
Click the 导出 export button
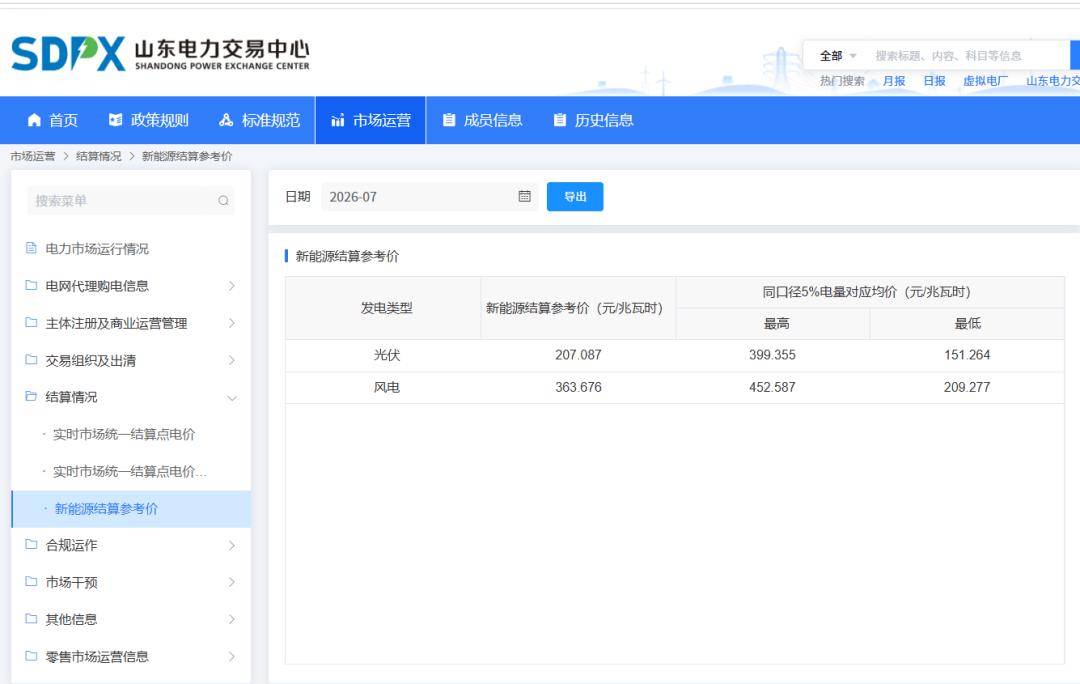[575, 196]
